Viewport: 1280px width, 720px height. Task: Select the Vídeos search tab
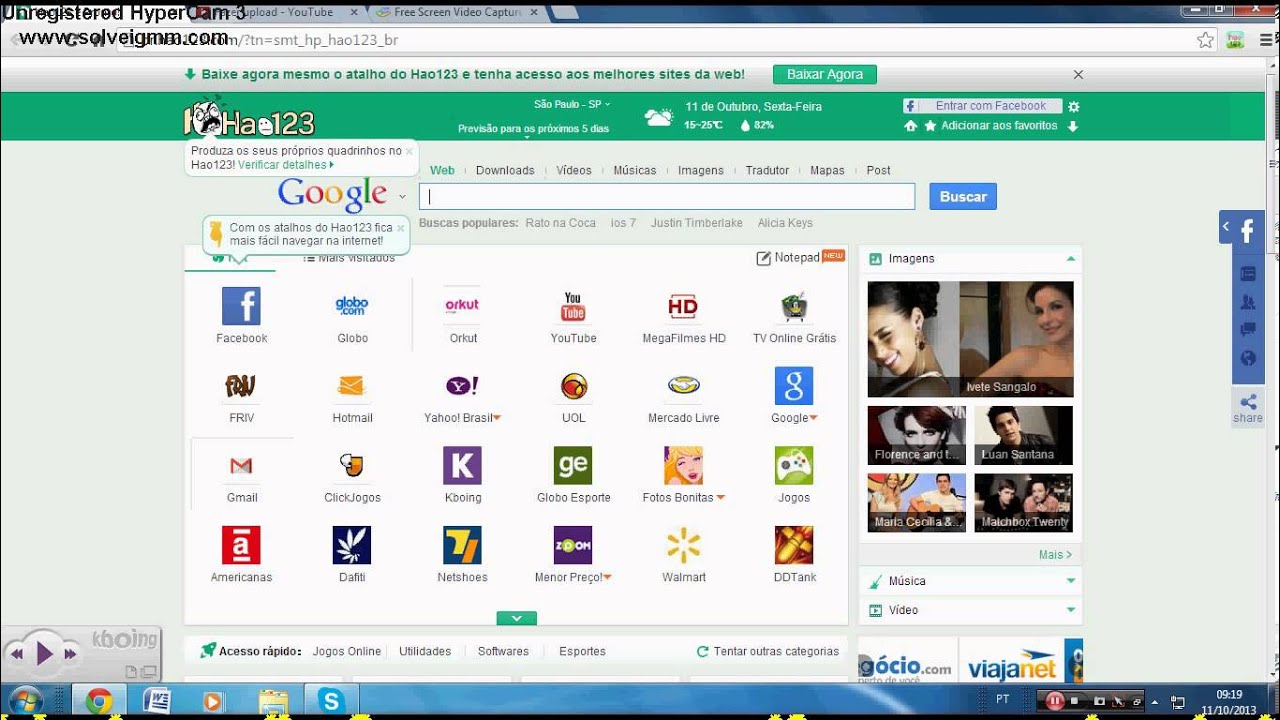click(x=574, y=170)
